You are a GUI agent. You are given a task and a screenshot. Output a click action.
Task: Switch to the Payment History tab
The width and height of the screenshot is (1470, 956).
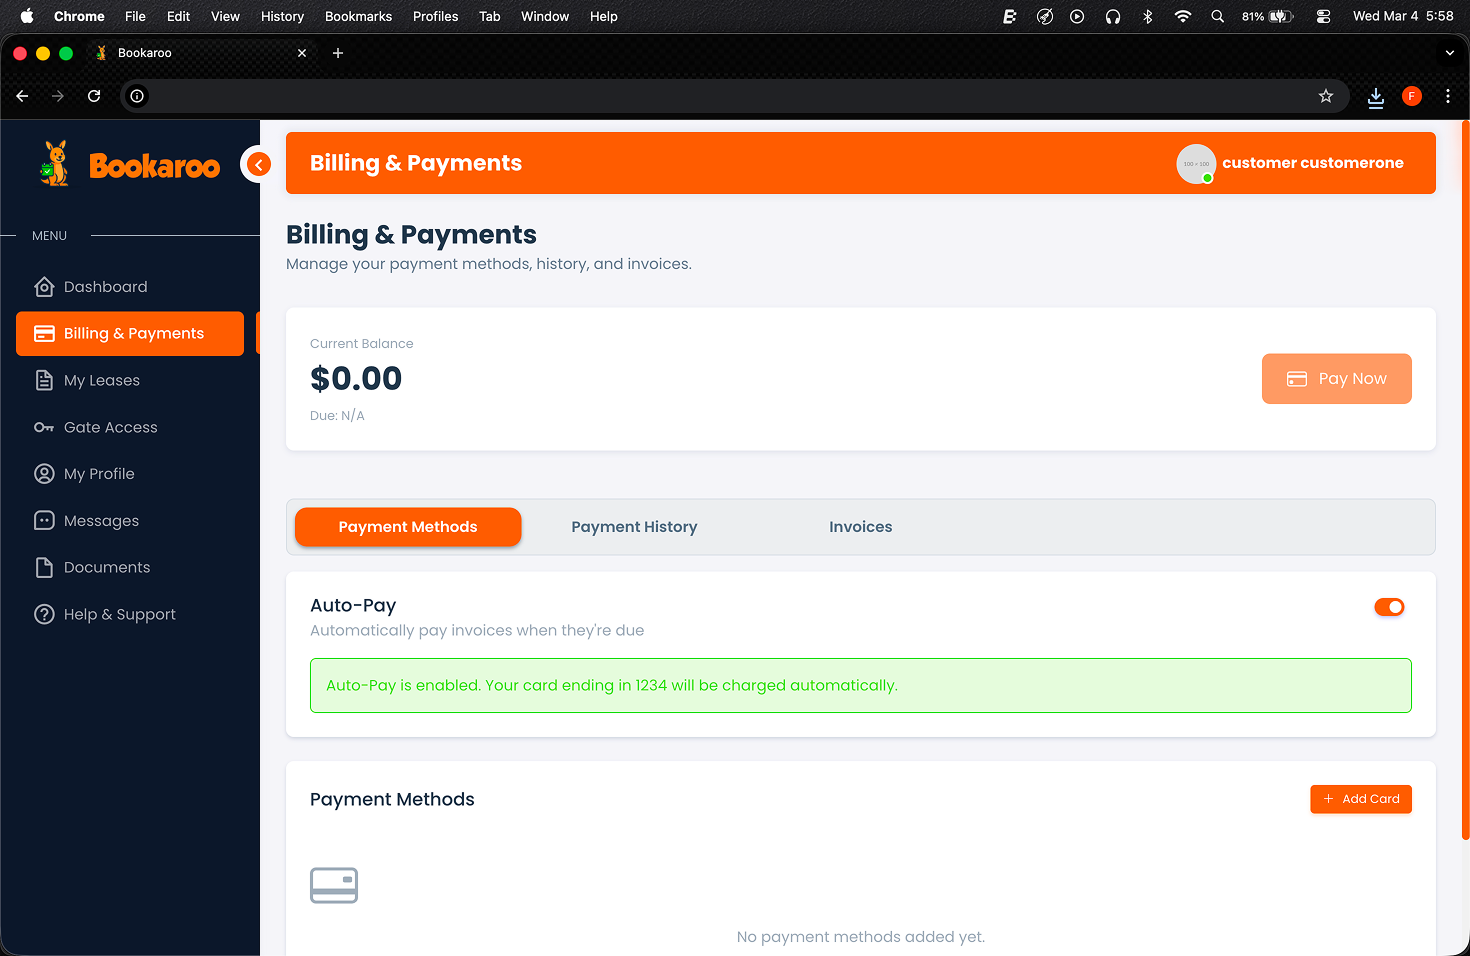point(634,526)
